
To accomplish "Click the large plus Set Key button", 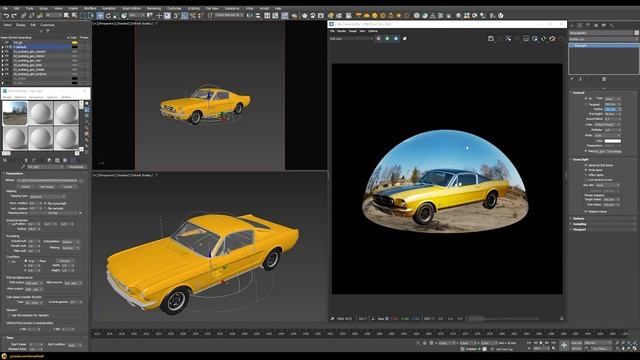I will 564,345.
